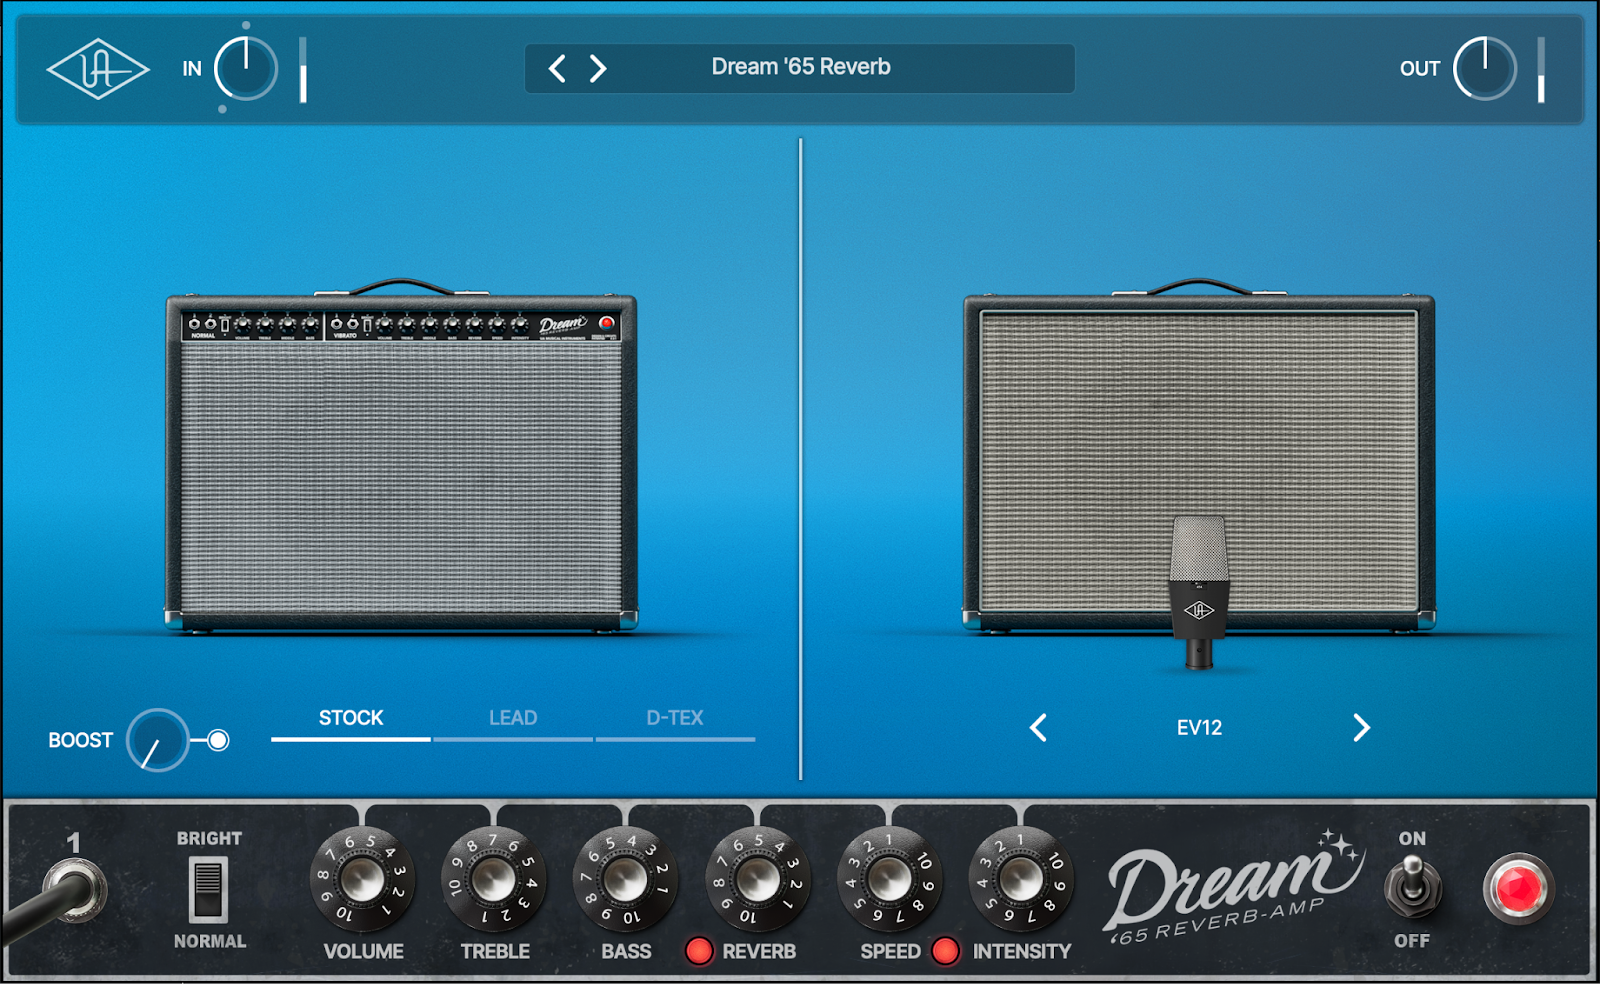
Task: Click the speaker cabinet image
Action: (1199, 455)
